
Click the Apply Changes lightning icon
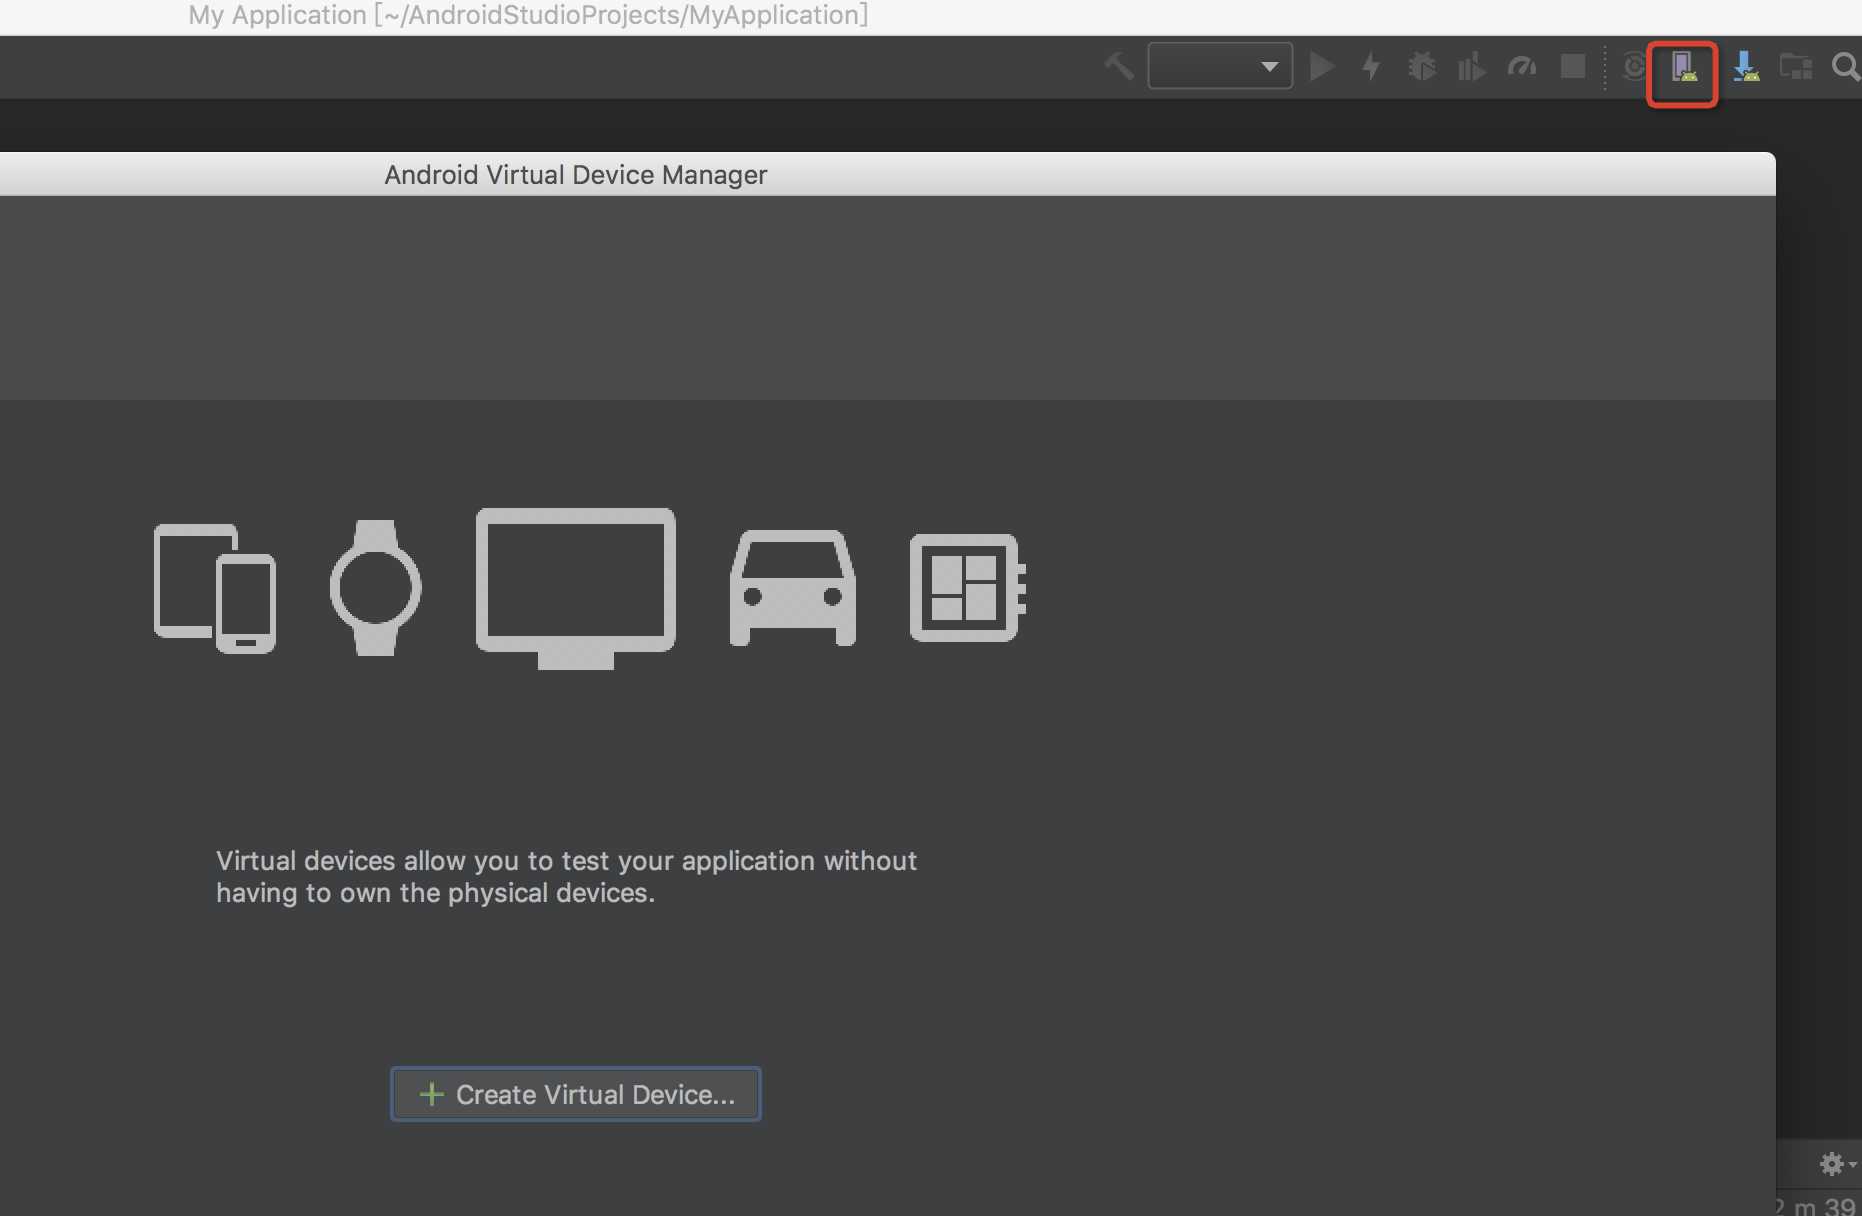click(x=1372, y=67)
